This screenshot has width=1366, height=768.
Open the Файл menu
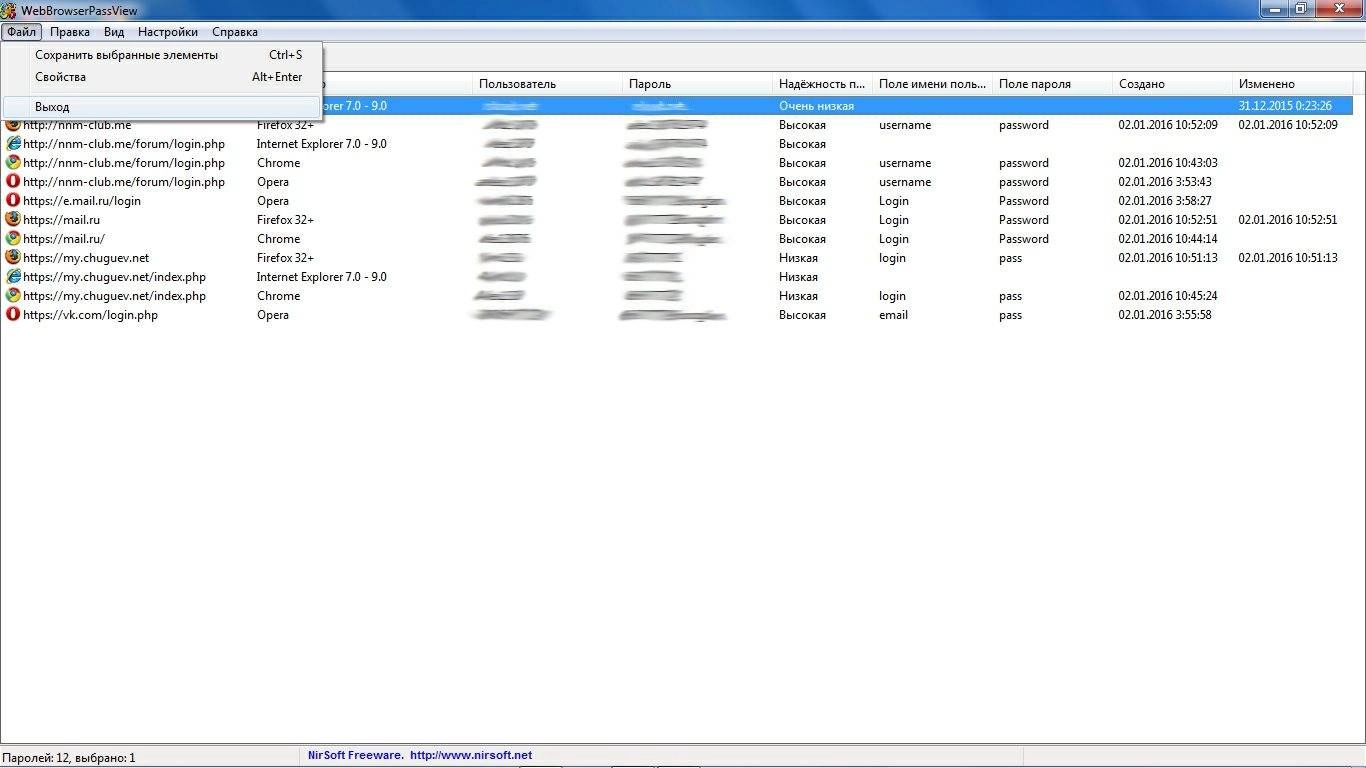21,32
